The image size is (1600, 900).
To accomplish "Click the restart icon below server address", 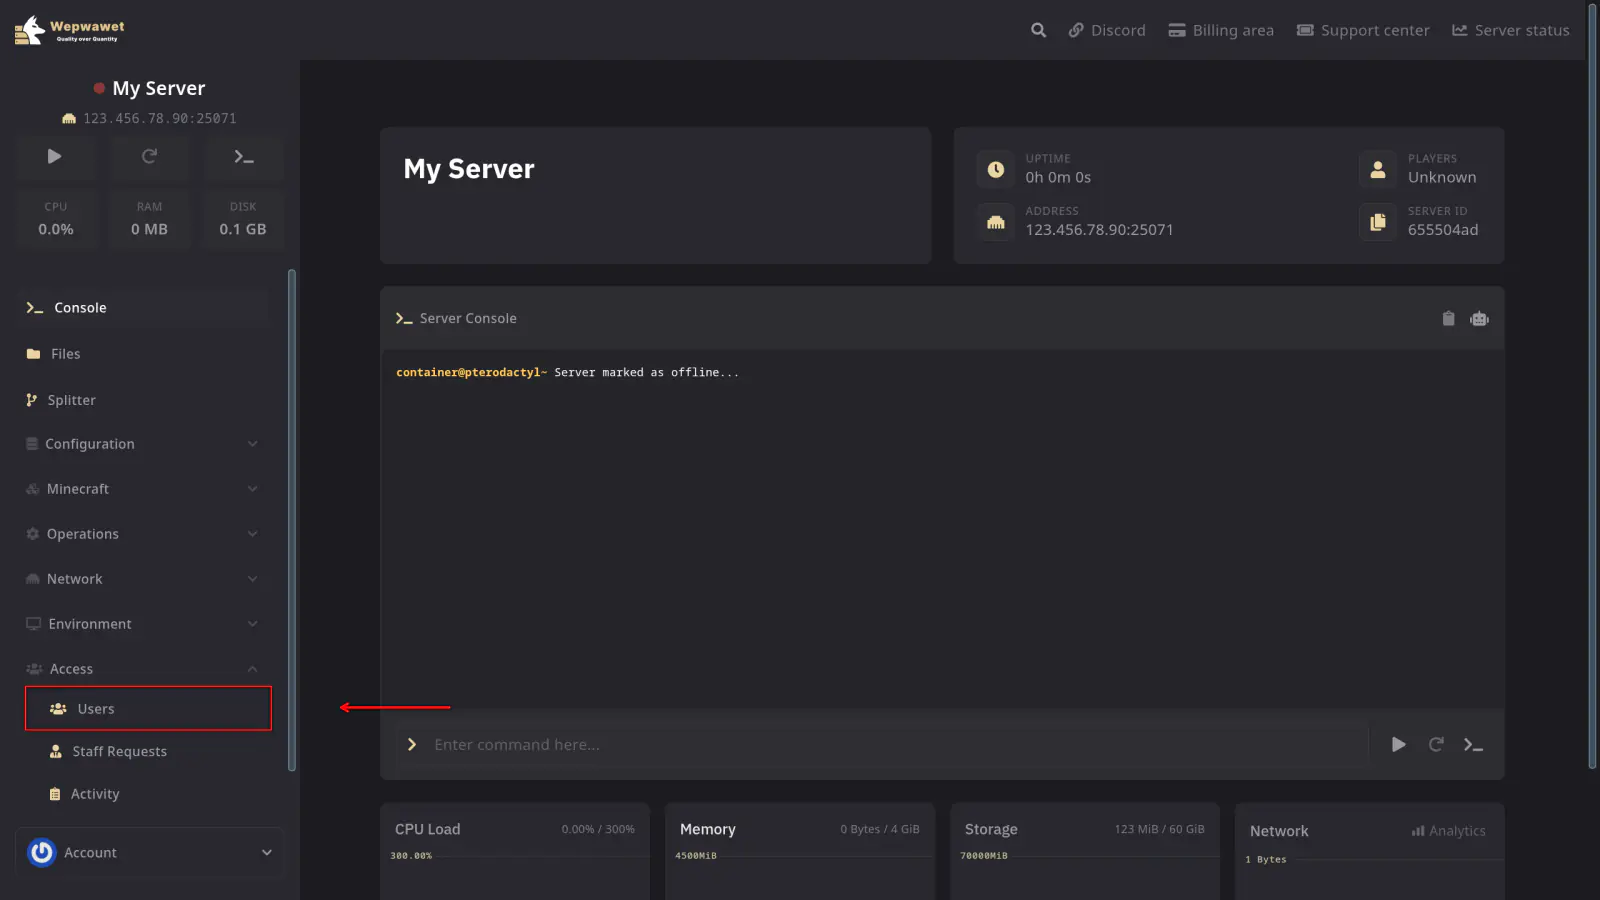I will [149, 156].
